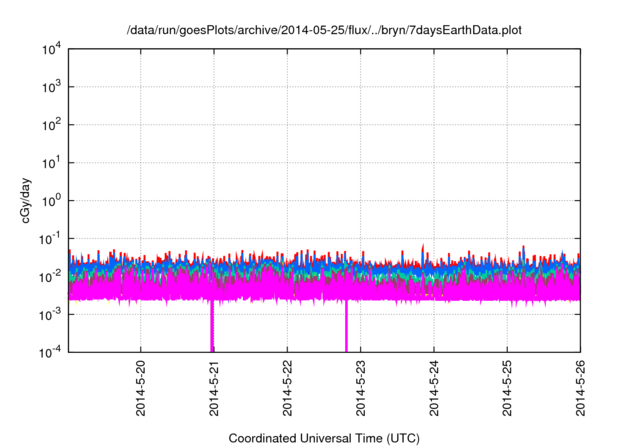The image size is (640, 448).
Task: Click the magenta dropout spike before 2014-5-23
Action: (x=346, y=326)
